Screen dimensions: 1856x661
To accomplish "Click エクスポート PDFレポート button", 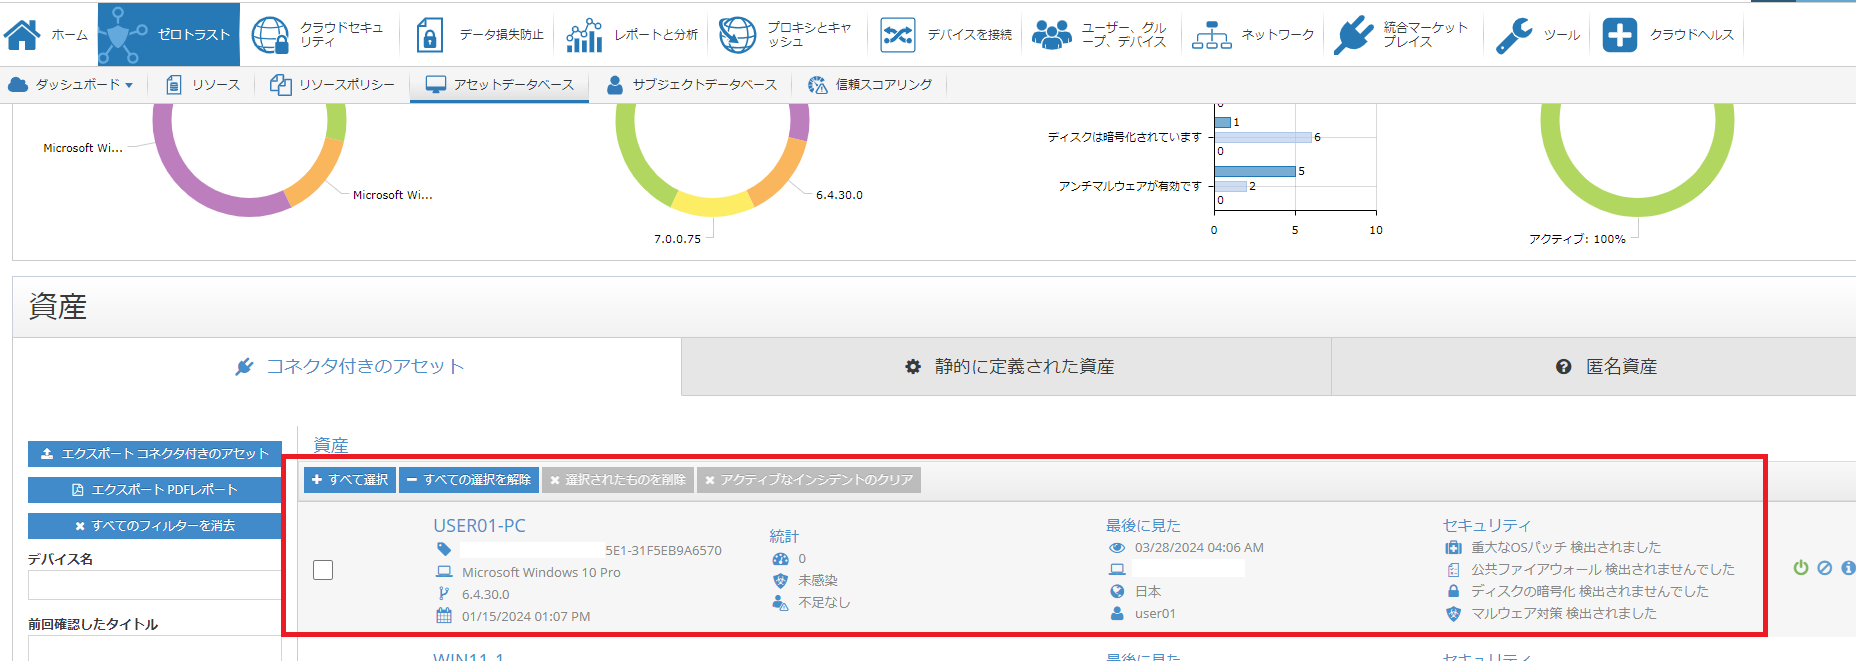I will 155,490.
